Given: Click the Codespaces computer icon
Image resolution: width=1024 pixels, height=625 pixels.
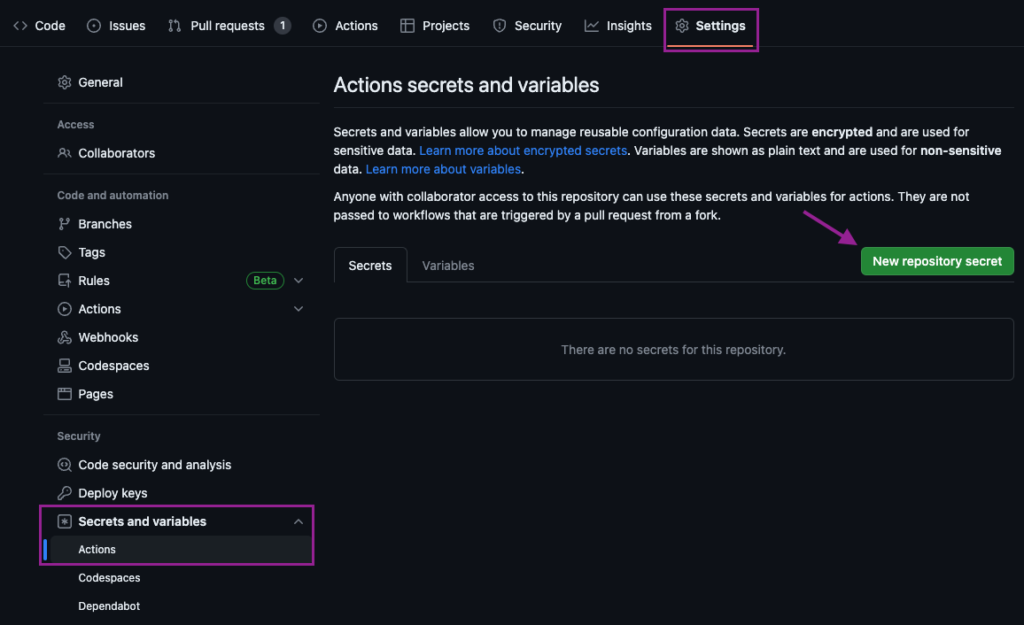Looking at the screenshot, I should coord(64,366).
